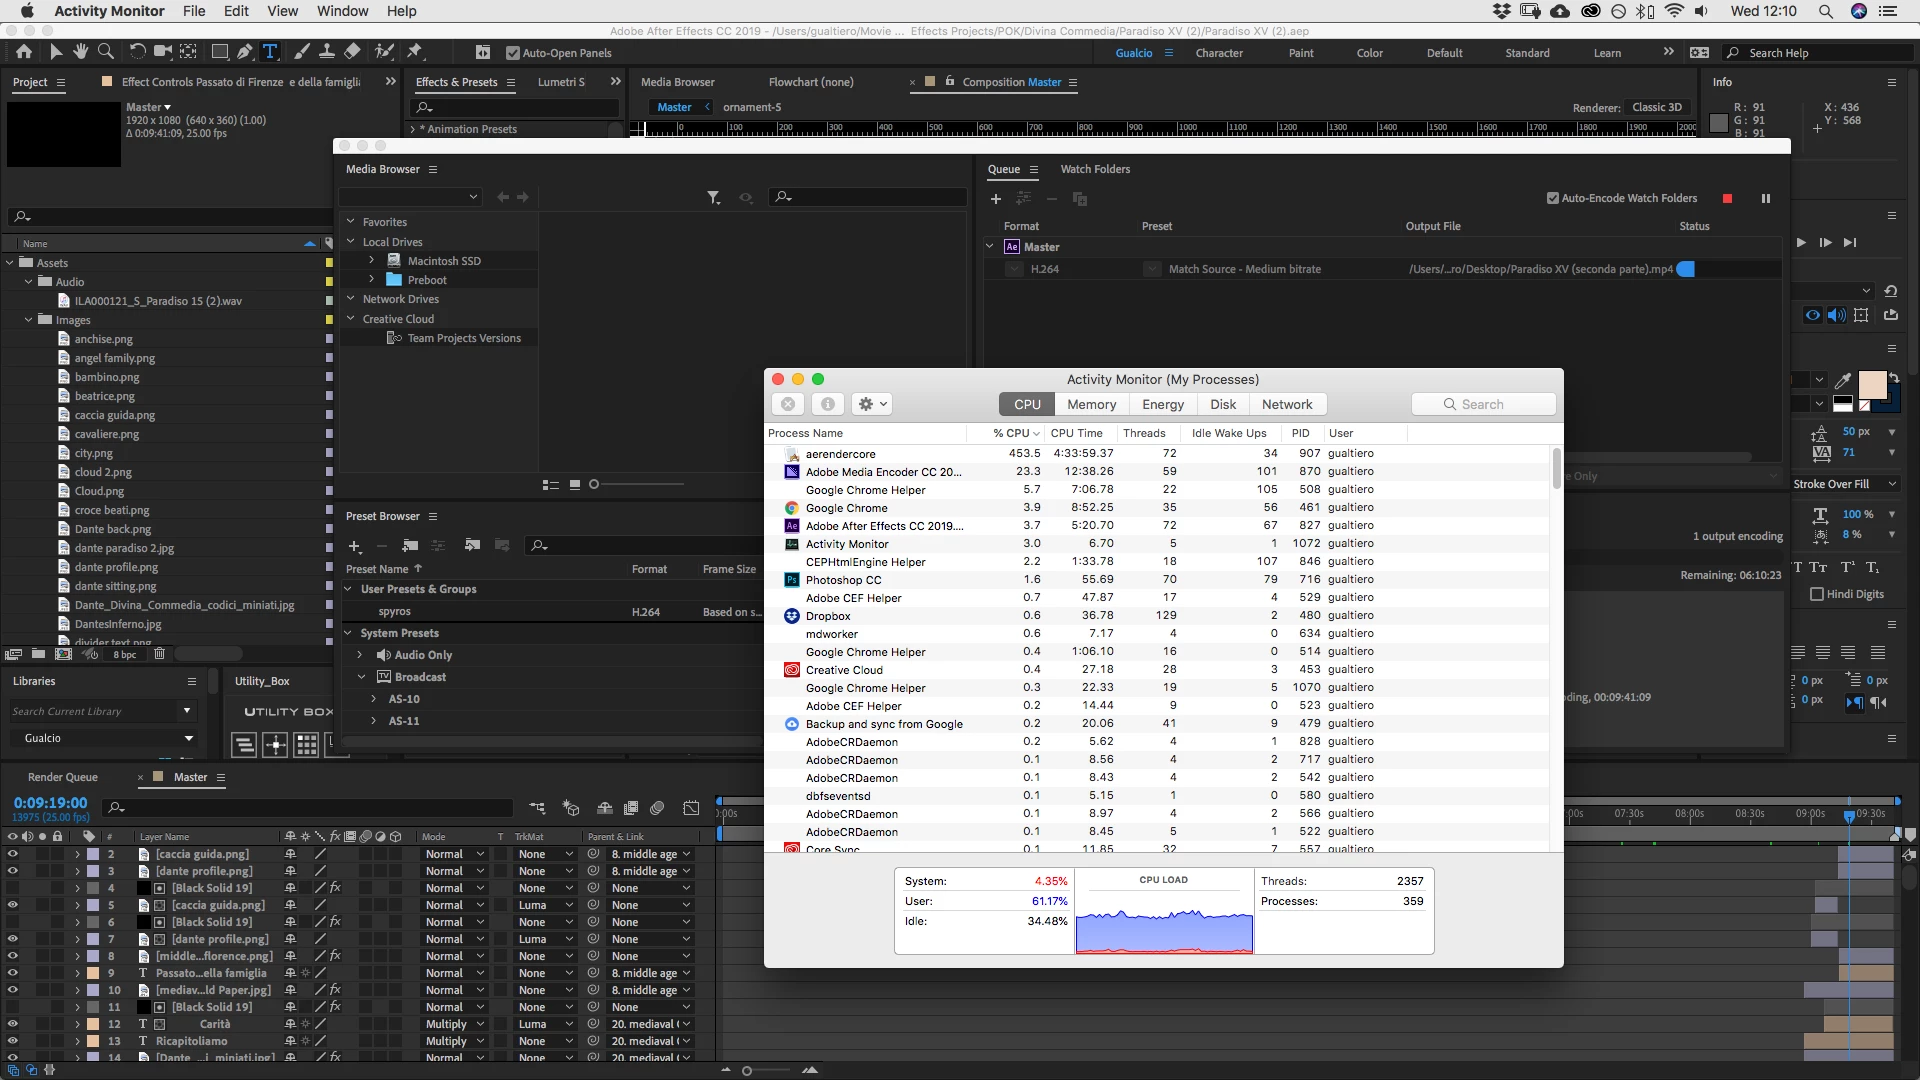Select the Hand tool
The image size is (1920, 1080).
[81, 52]
